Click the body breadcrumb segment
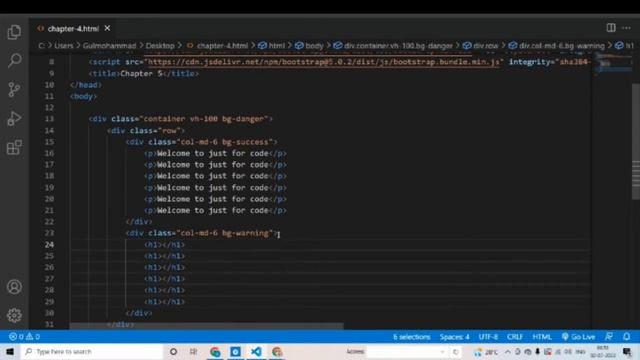The image size is (640, 360). coord(314,46)
